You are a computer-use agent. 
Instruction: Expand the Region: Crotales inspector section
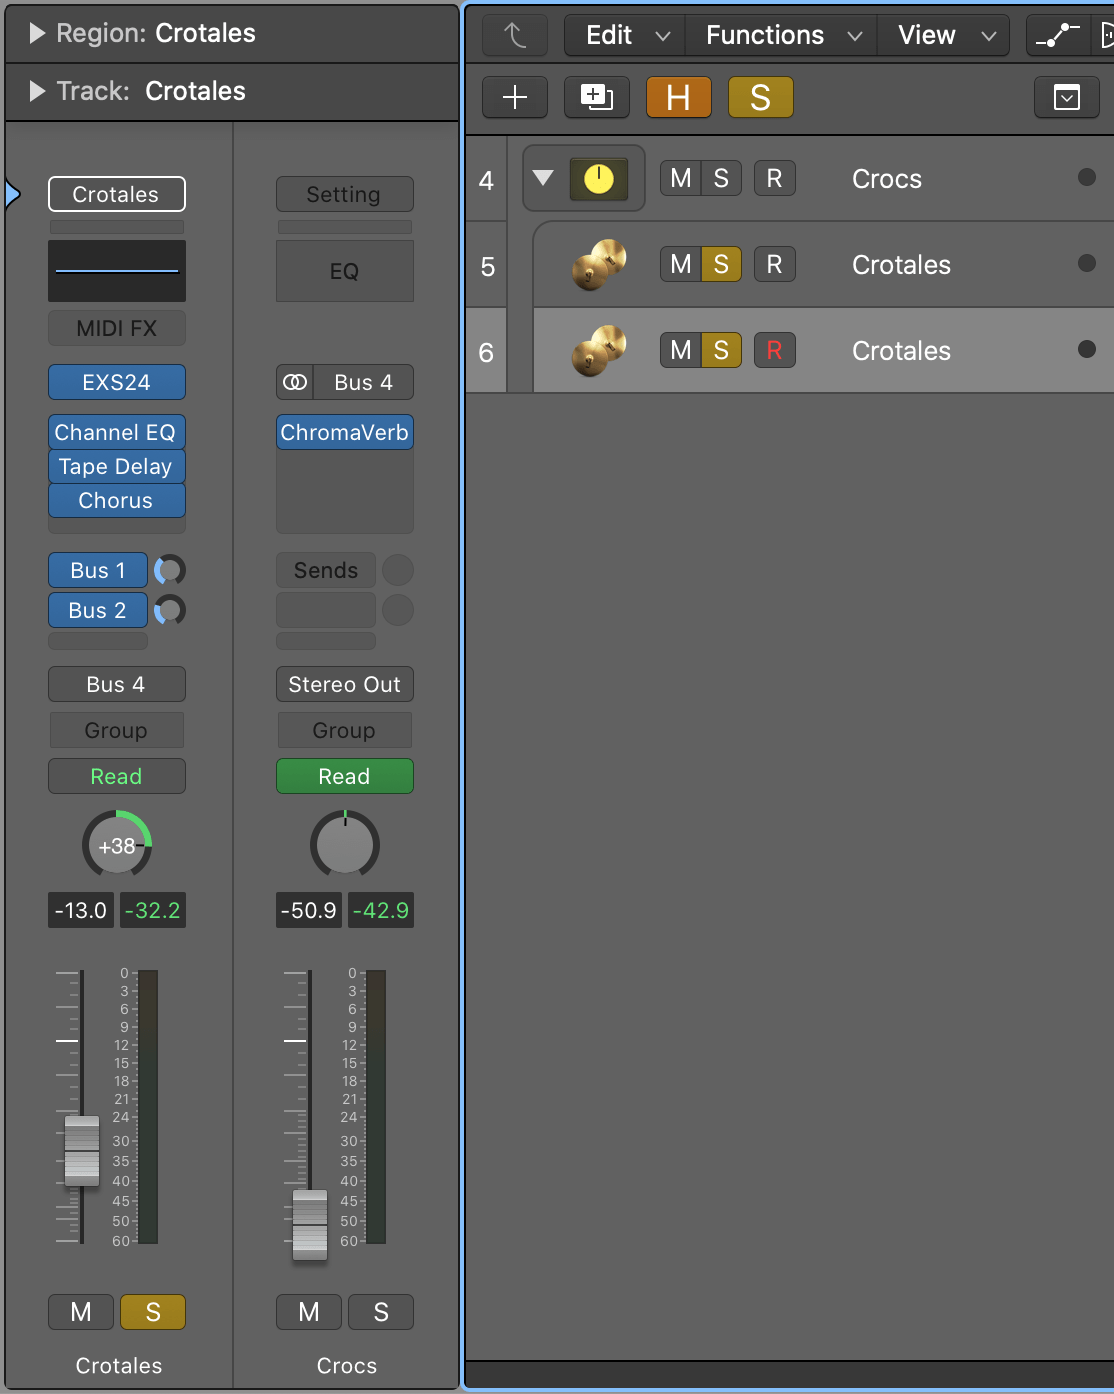tap(38, 34)
